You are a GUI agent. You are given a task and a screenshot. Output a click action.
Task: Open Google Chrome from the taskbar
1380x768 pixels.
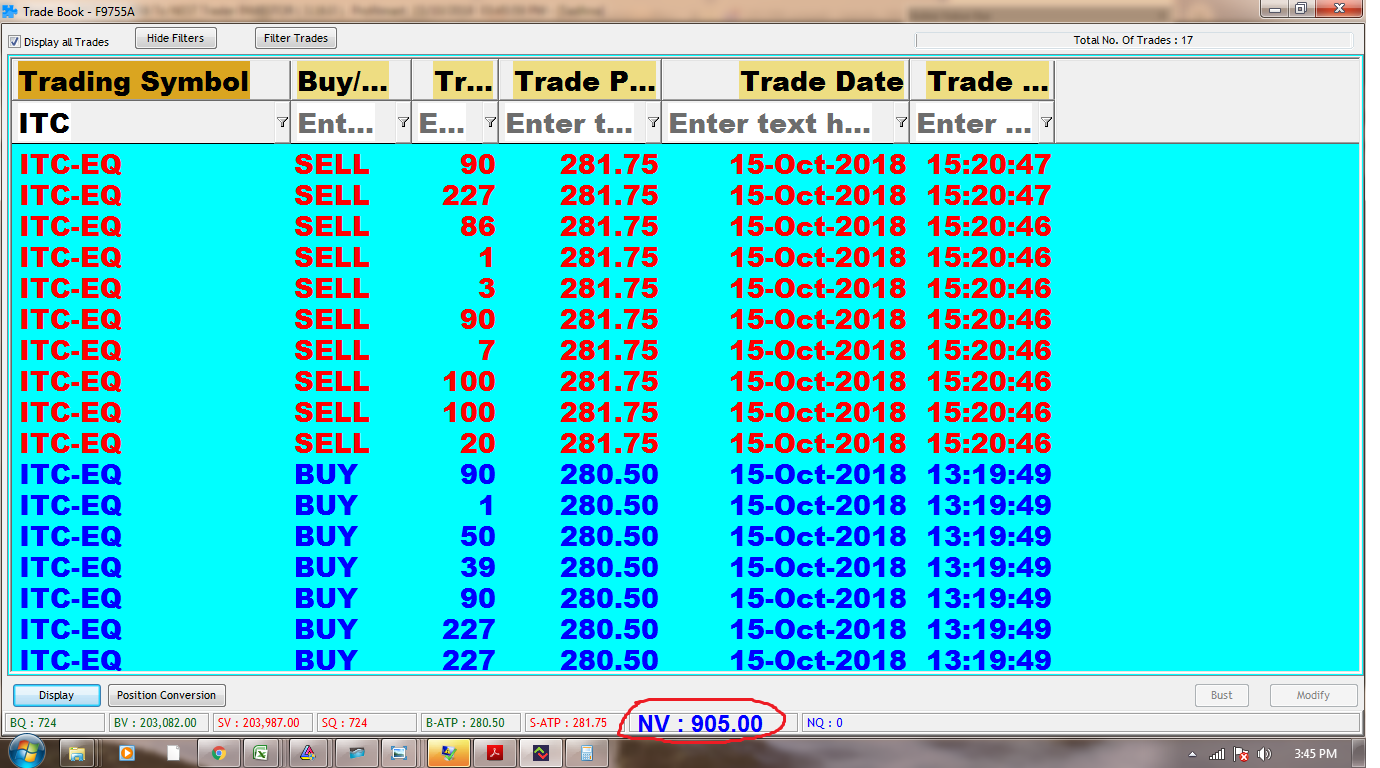(x=219, y=753)
